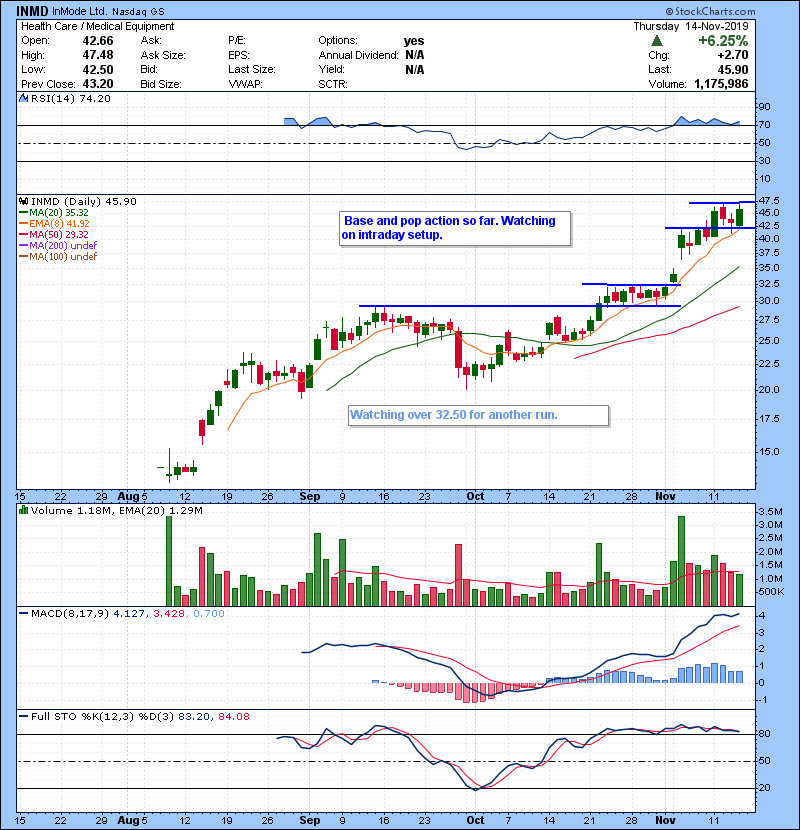This screenshot has width=800, height=830.
Task: Click the INMD (Daily) candlestick icon
Action: coord(23,201)
